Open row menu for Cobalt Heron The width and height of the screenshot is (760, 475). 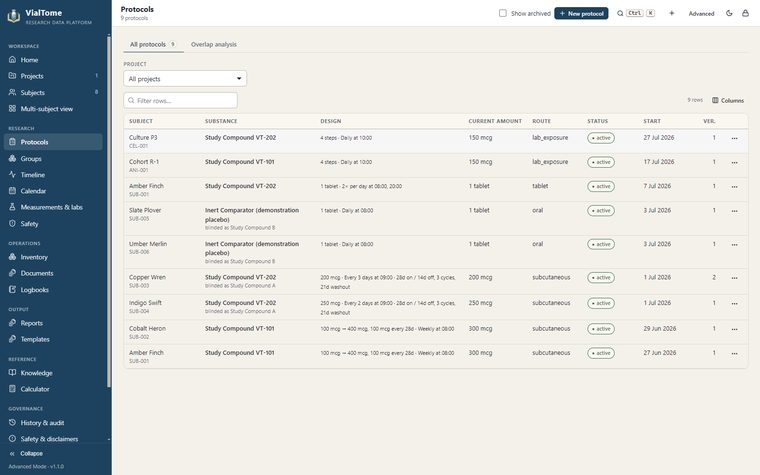pyautogui.click(x=734, y=329)
